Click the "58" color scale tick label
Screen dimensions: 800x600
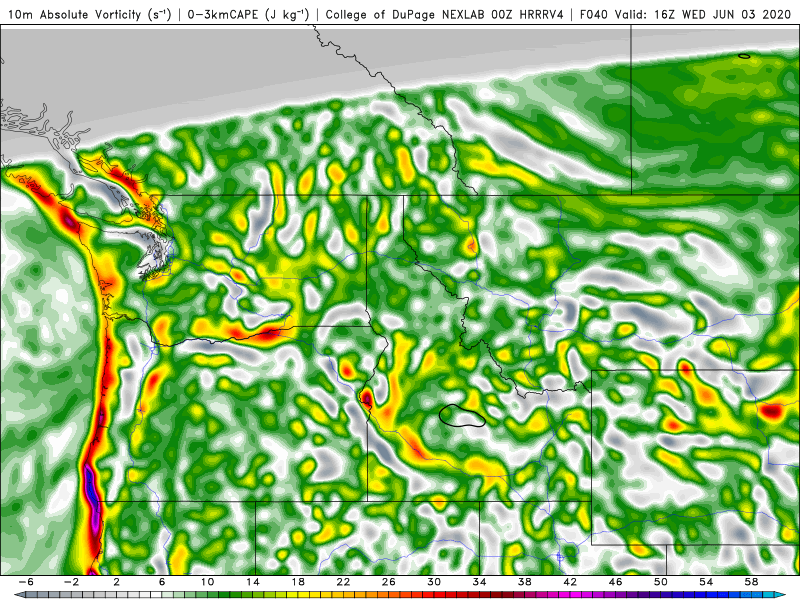coord(752,582)
